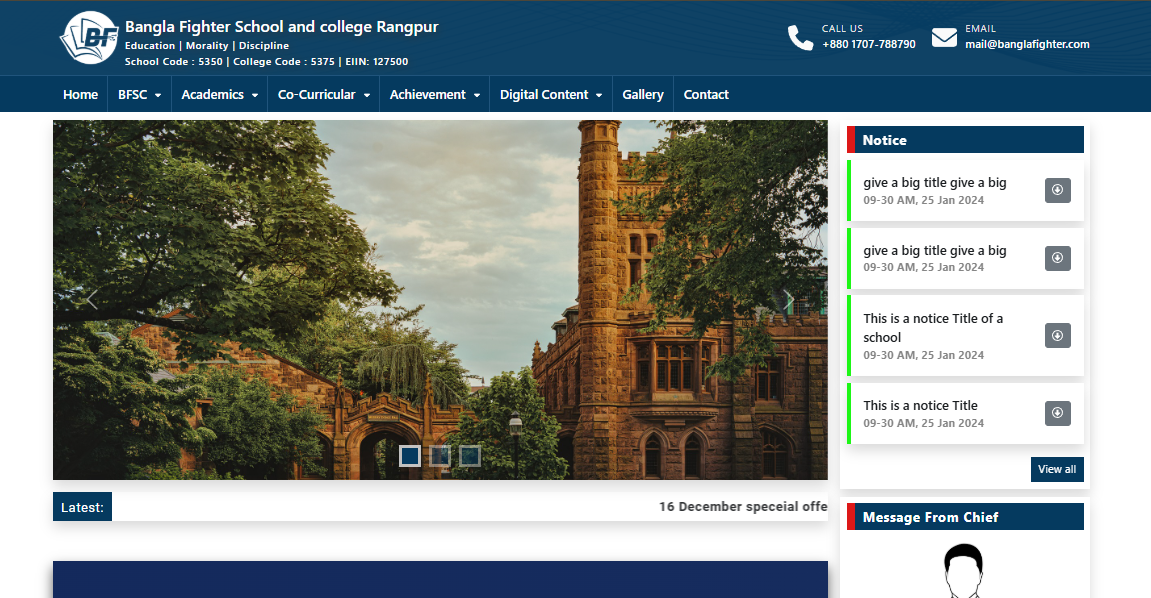Click the chief's avatar image

tap(963, 572)
